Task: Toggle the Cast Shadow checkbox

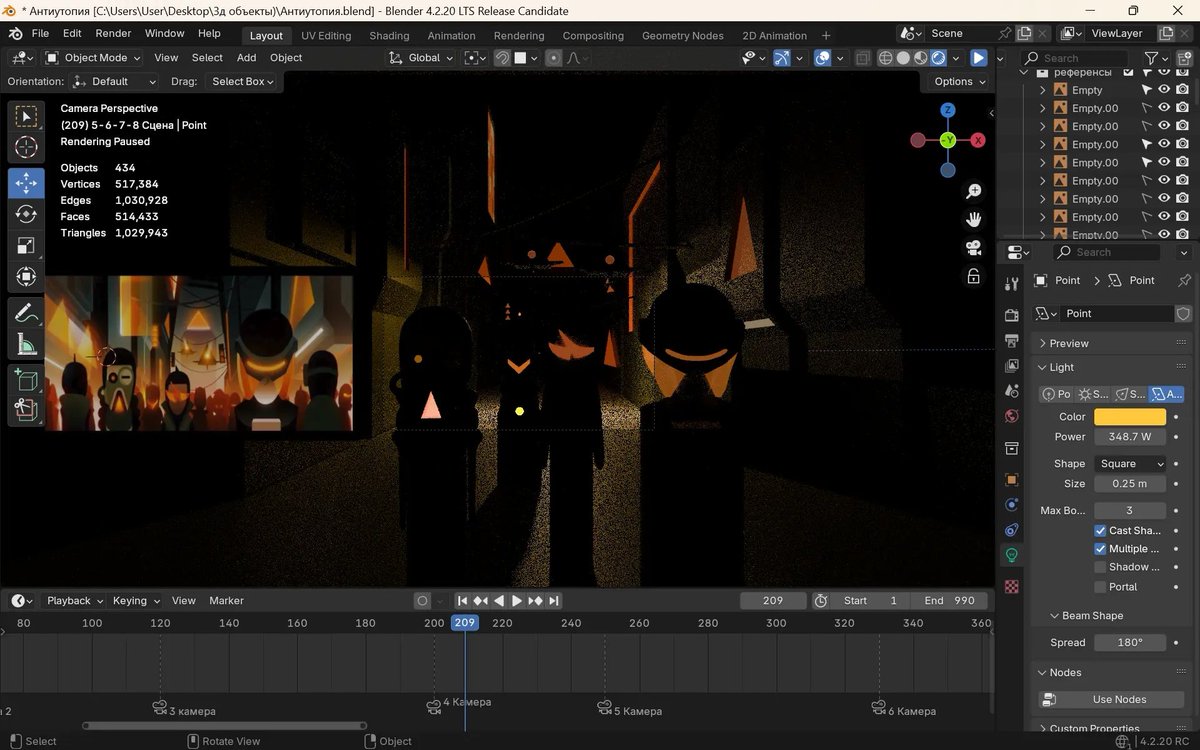Action: (x=1100, y=531)
